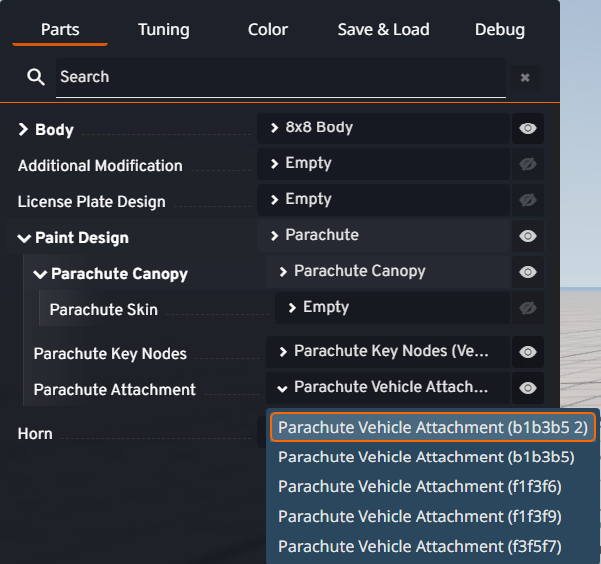This screenshot has height=564, width=601.
Task: Toggle visibility of 8x8 Body part
Action: click(528, 128)
